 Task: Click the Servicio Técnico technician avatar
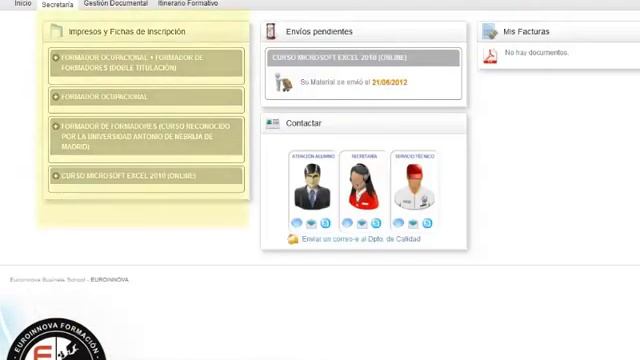[x=414, y=187]
